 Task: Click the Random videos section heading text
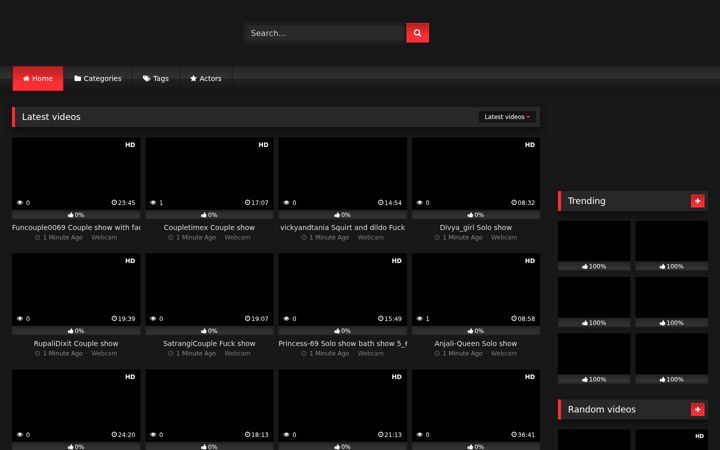point(602,409)
